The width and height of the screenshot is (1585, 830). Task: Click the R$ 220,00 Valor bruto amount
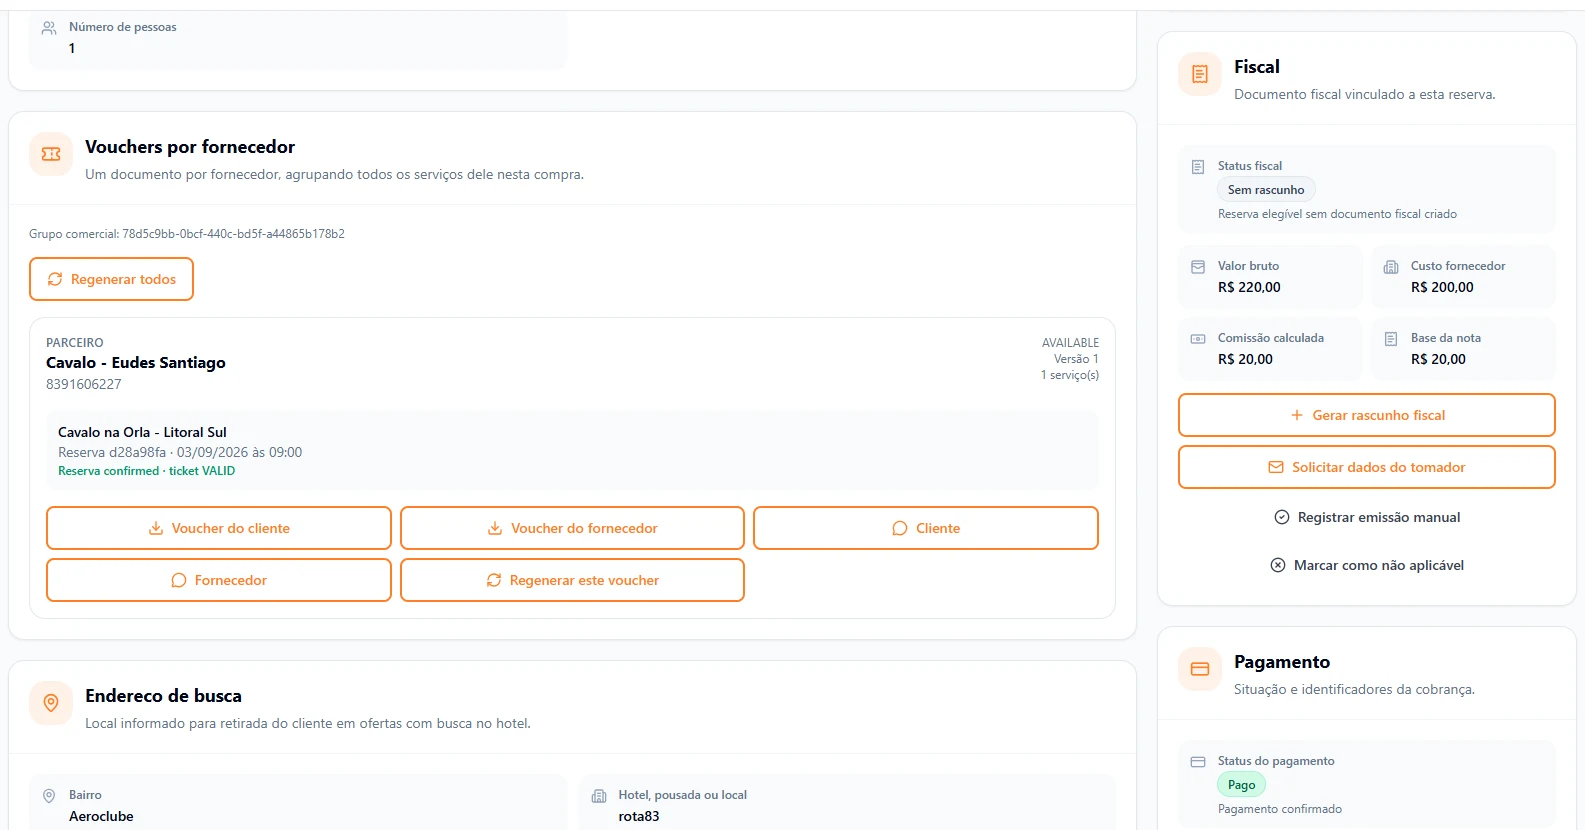(x=1249, y=287)
